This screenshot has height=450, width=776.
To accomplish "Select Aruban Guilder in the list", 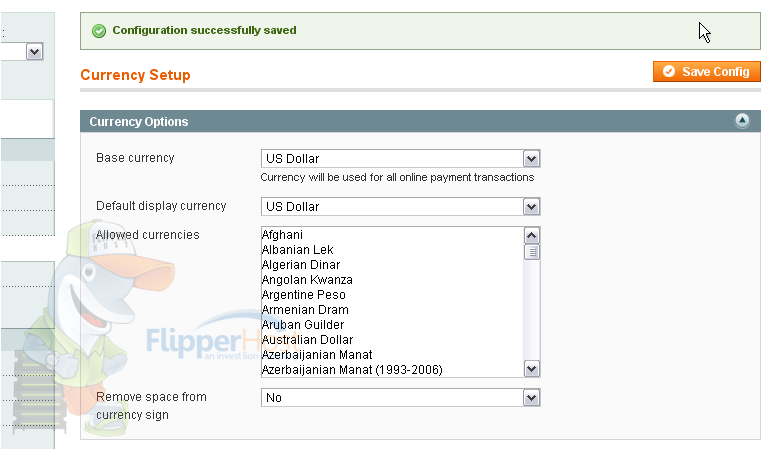I will 303,325.
